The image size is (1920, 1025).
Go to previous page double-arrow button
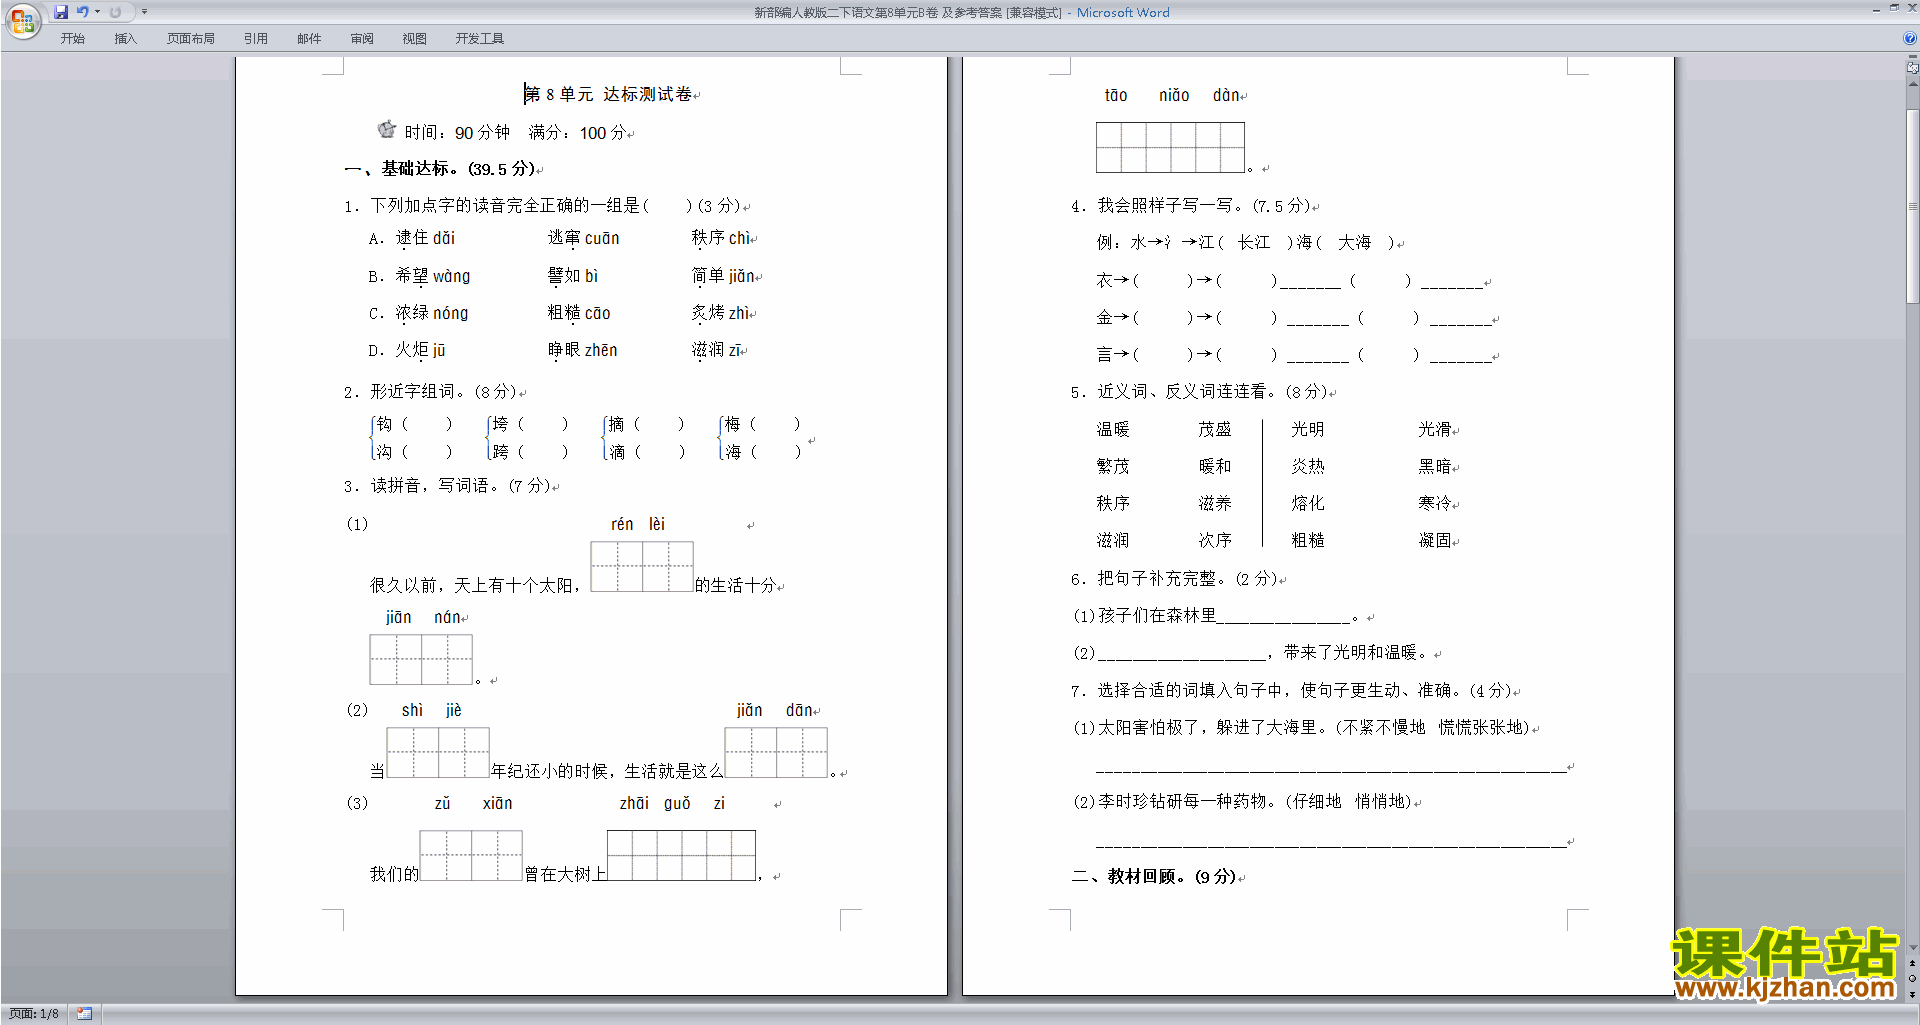1913,964
